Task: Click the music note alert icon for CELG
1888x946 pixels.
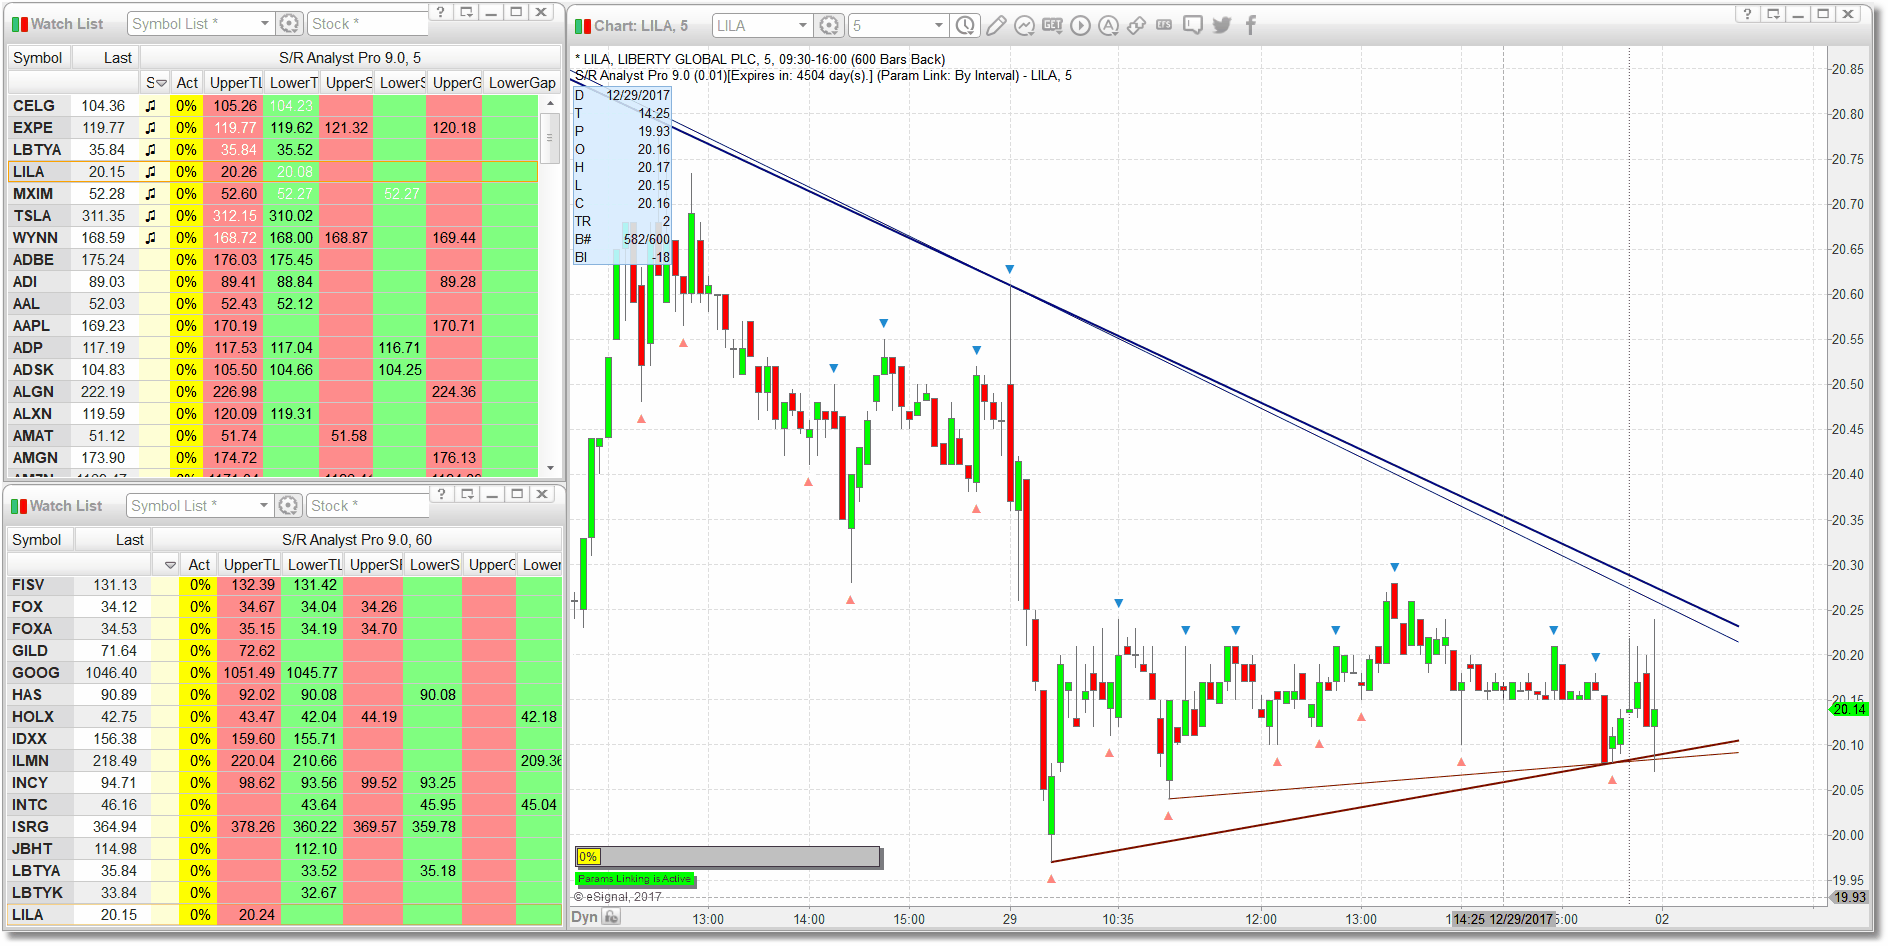Action: point(151,105)
